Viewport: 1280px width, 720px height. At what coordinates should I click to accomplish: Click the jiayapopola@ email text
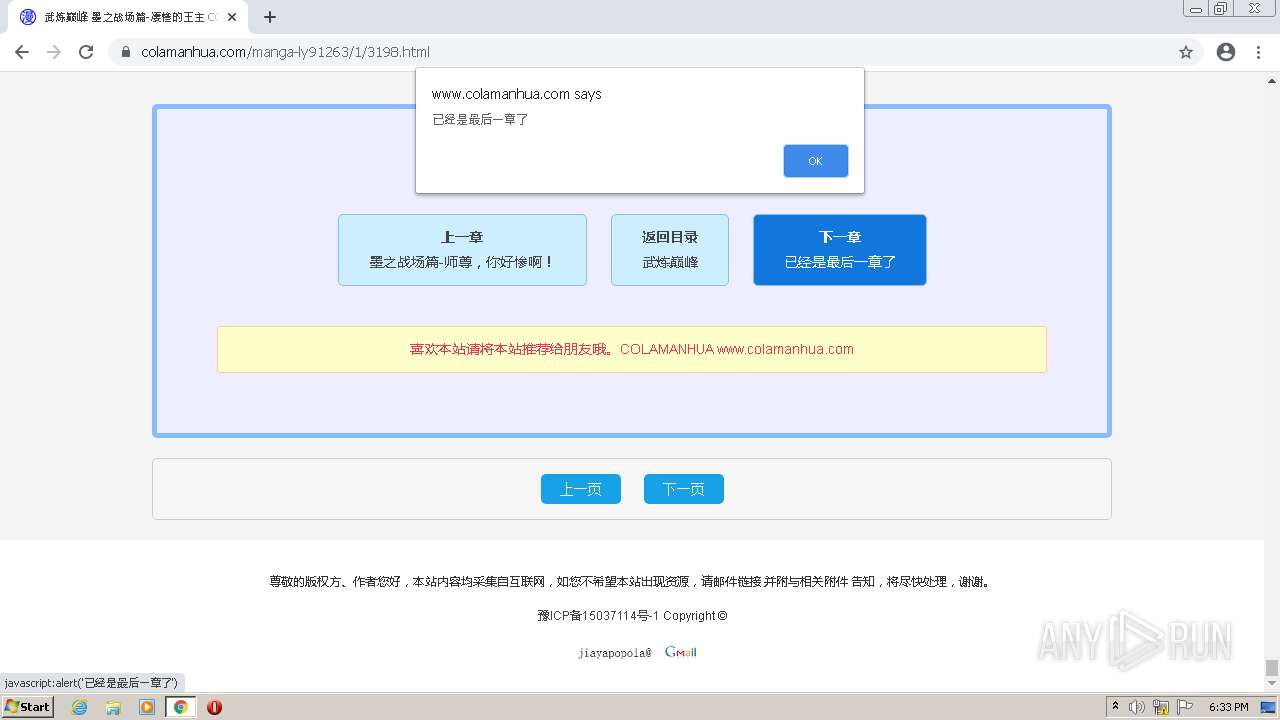click(x=614, y=653)
